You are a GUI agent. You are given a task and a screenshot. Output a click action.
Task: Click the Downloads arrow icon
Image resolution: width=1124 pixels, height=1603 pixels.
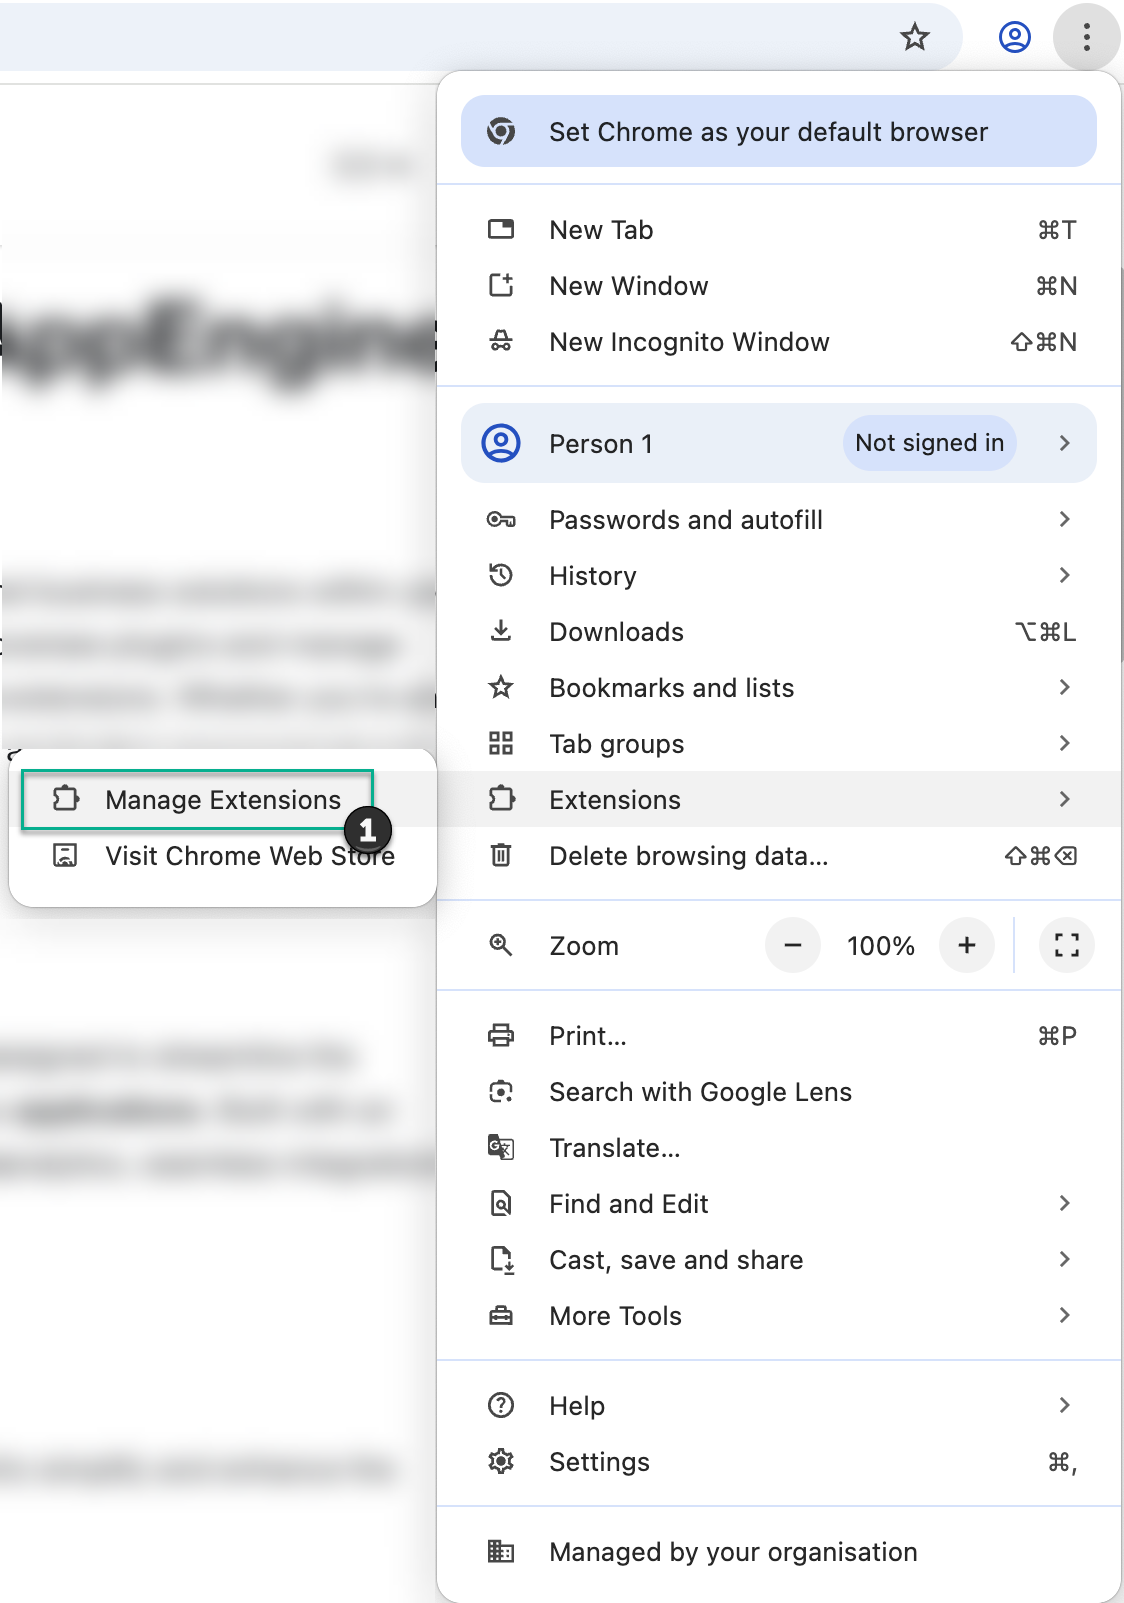(501, 631)
